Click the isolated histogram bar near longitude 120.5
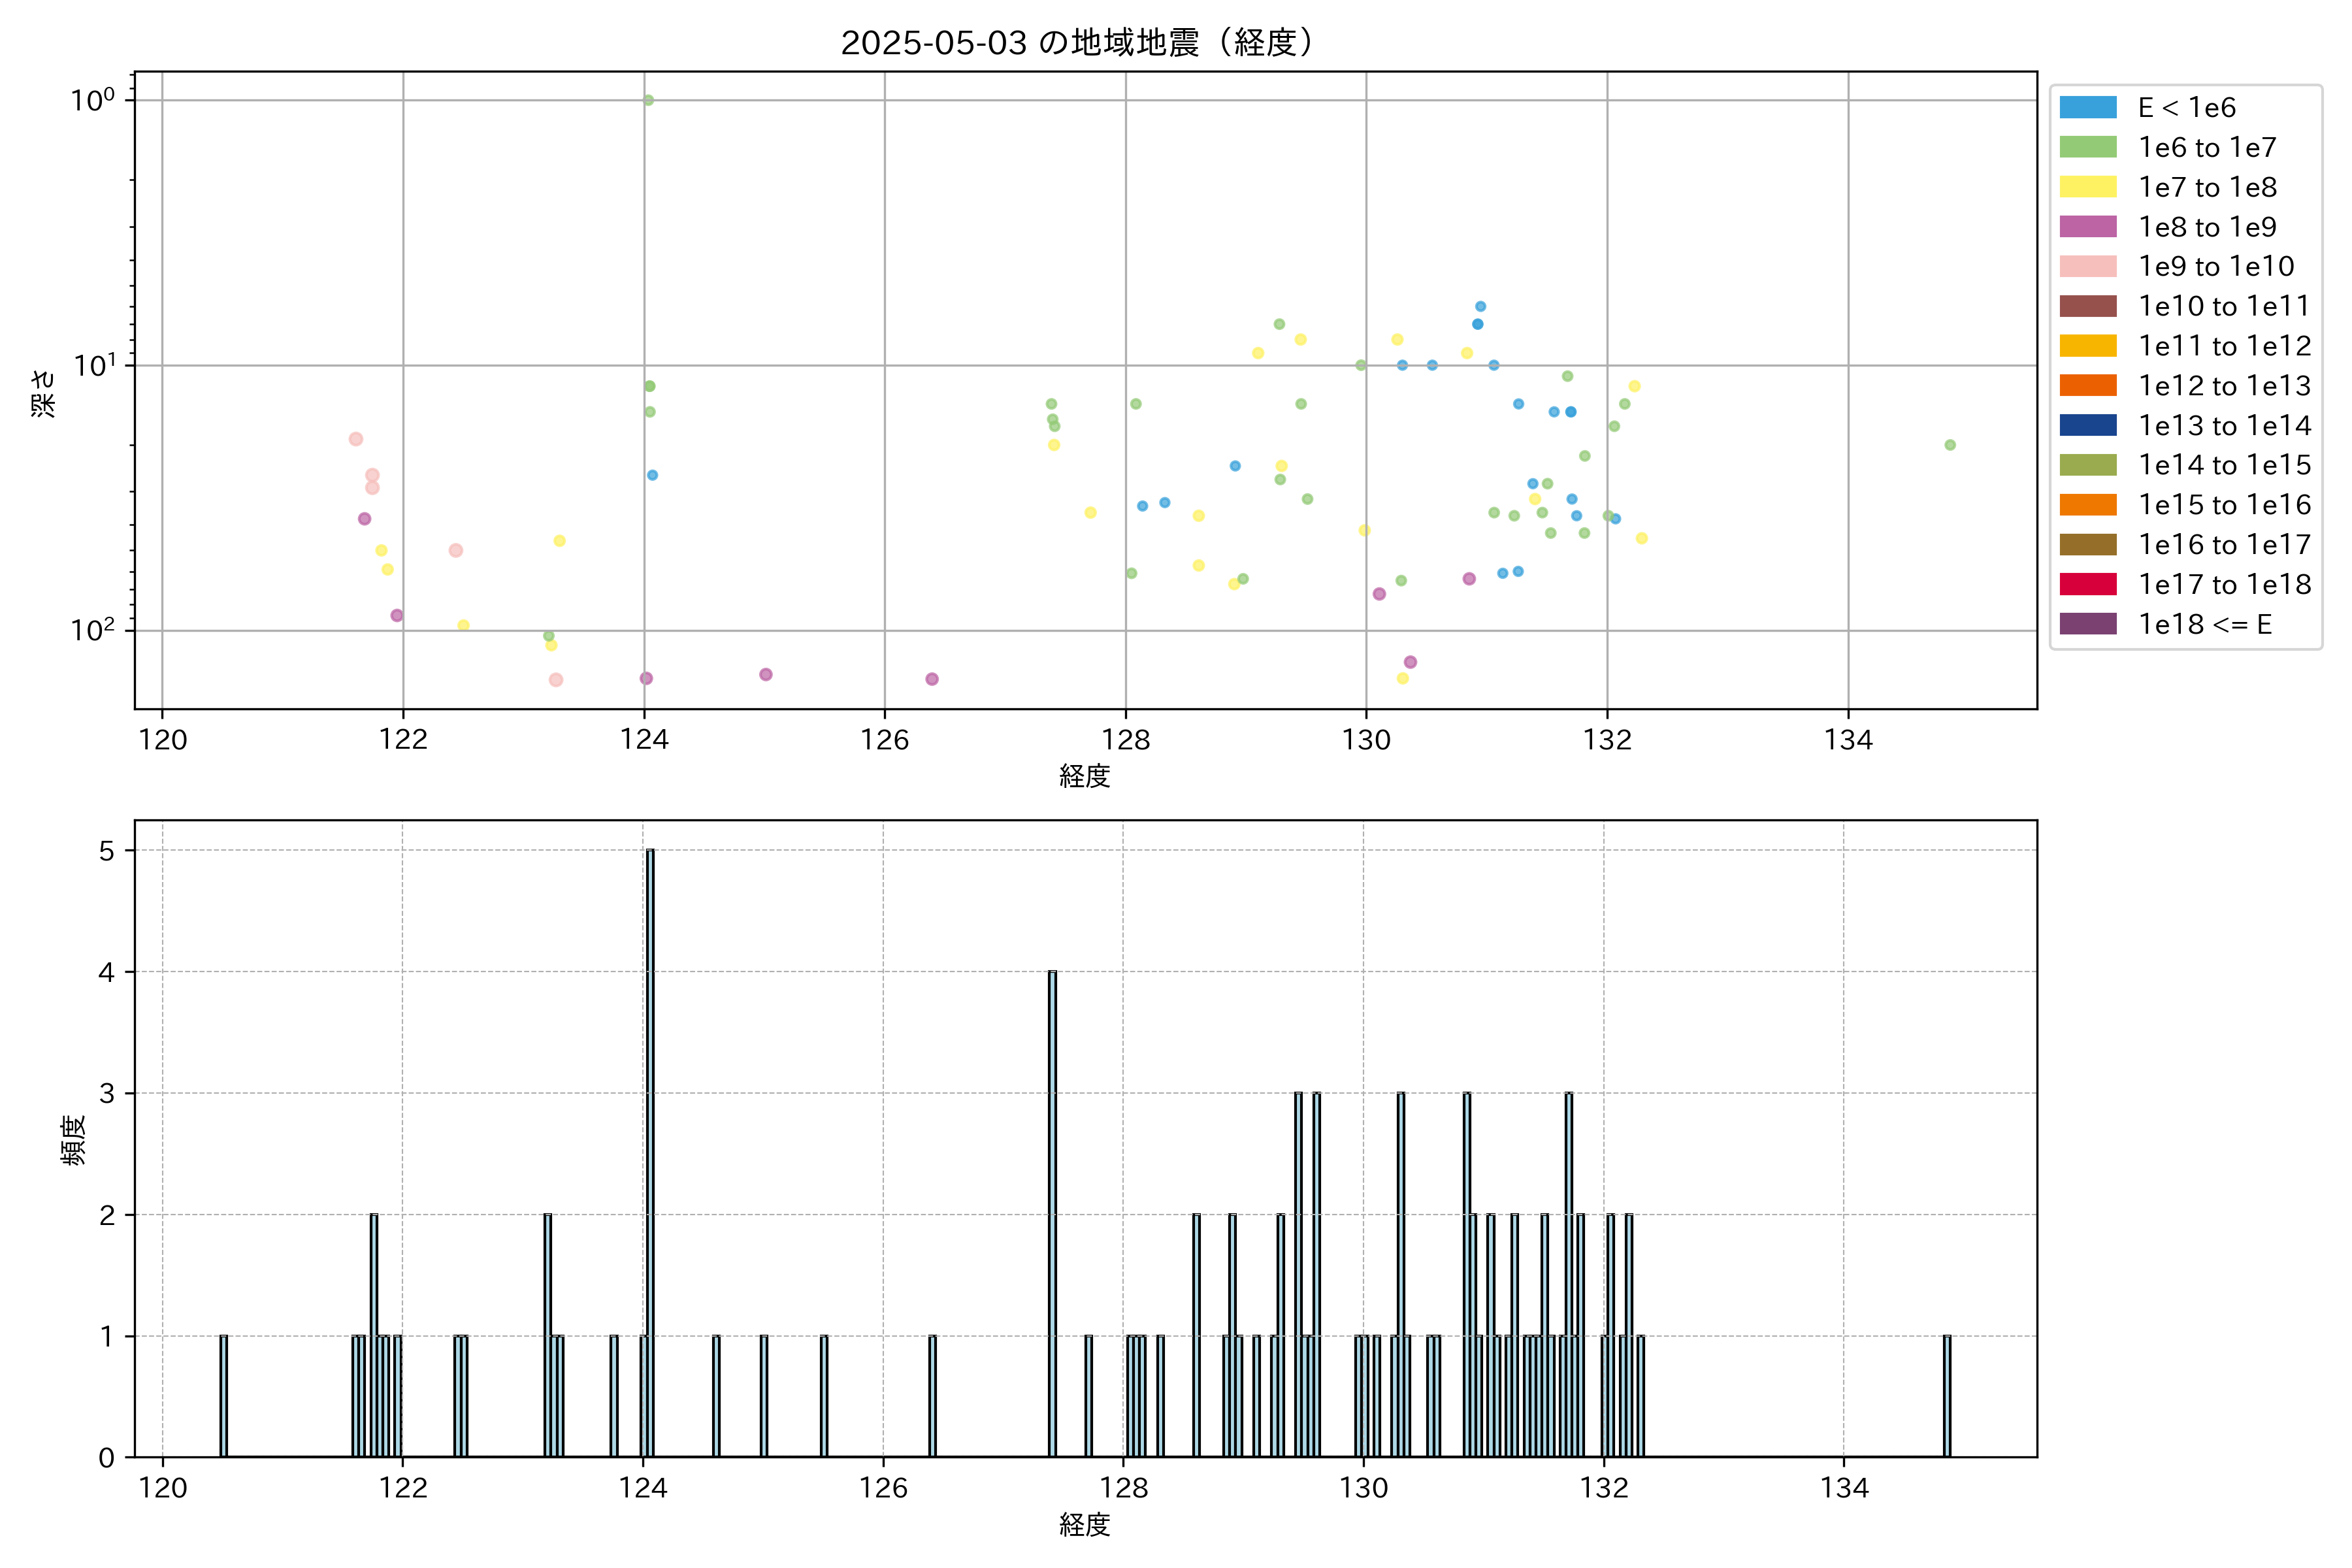Screen dimensions: 2352x1568 coord(223,1395)
